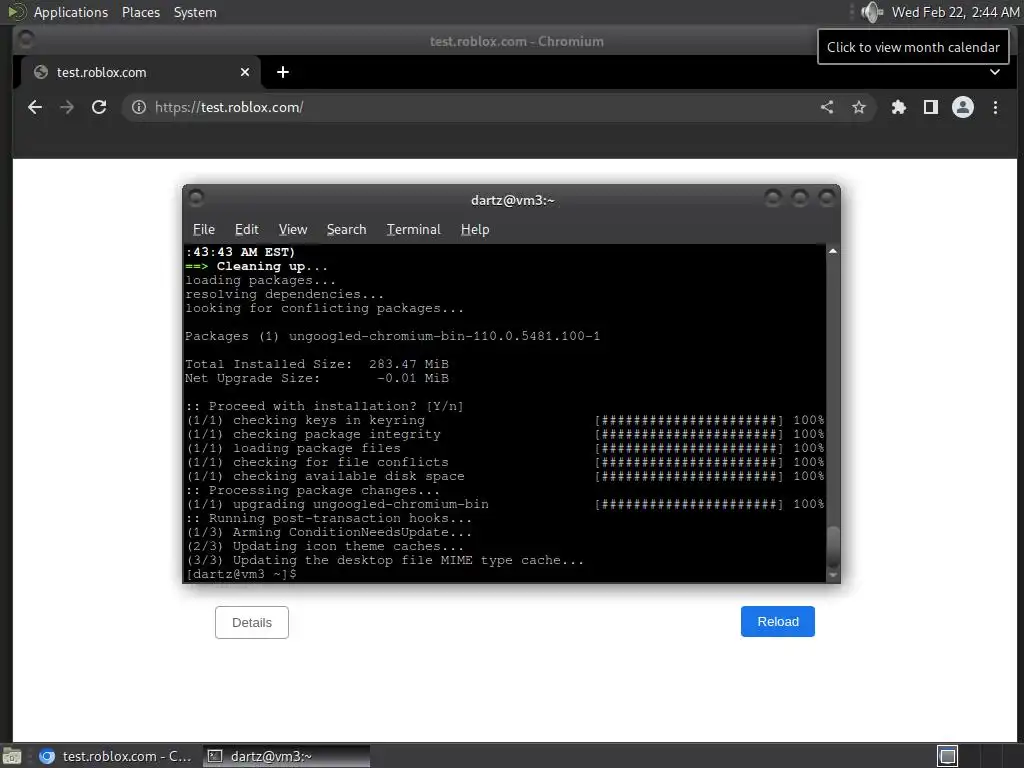Open the terminal Edit menu
The height and width of the screenshot is (768, 1024).
[246, 229]
